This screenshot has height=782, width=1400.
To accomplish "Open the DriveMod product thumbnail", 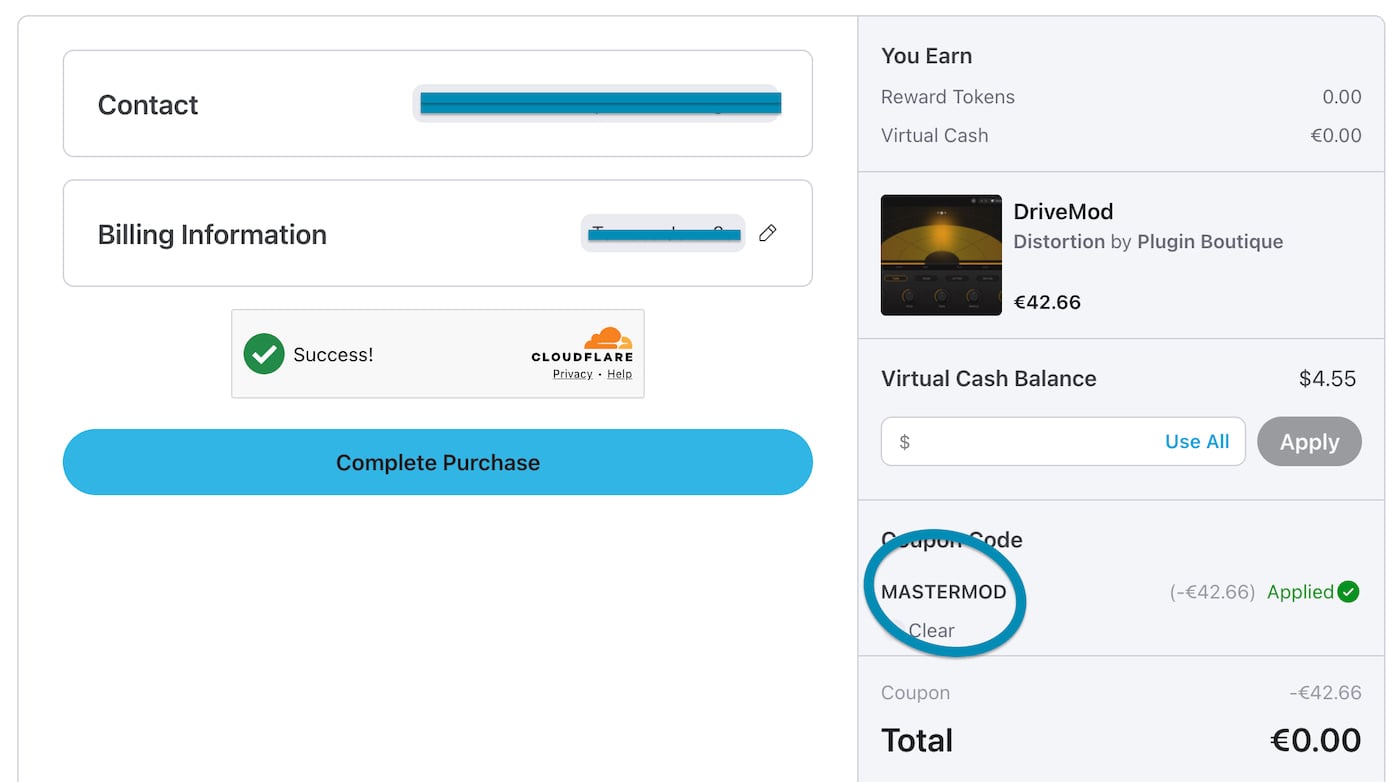I will click(x=940, y=255).
